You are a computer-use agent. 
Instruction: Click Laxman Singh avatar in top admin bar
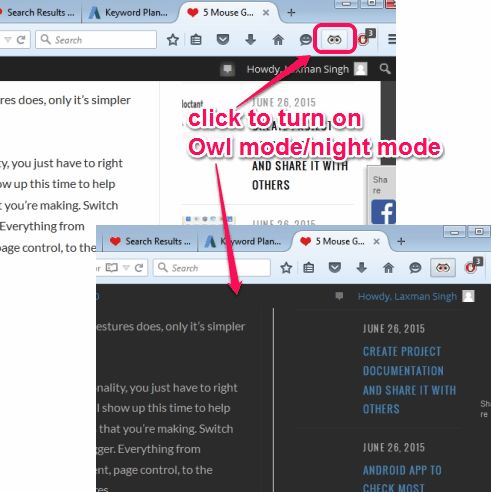click(361, 69)
